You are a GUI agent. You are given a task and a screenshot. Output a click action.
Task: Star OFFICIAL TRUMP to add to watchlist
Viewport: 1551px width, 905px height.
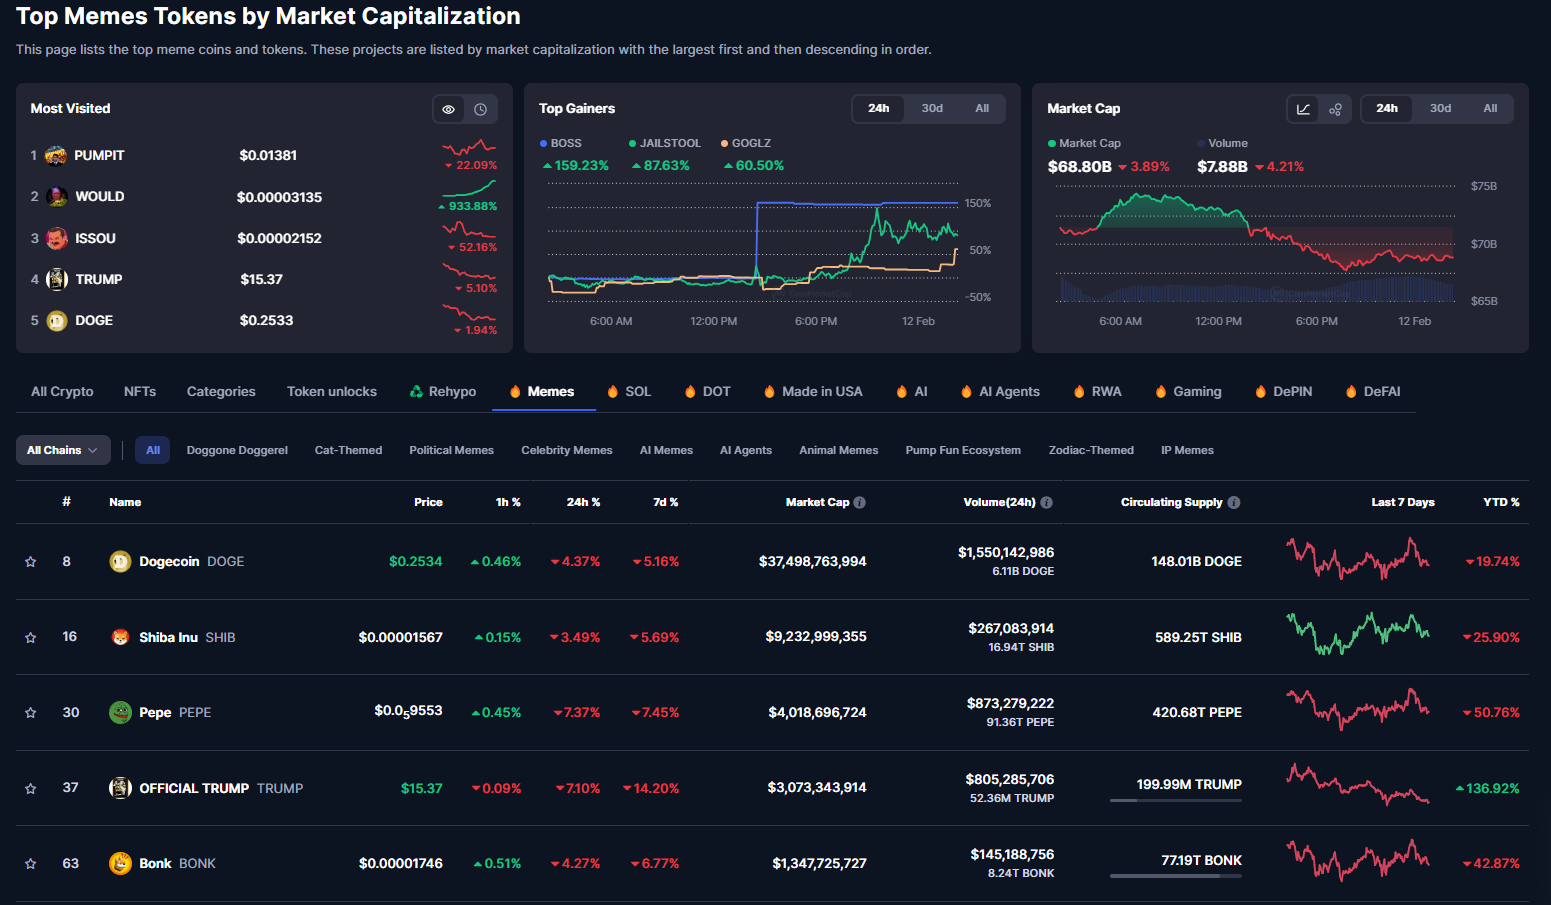pos(31,788)
